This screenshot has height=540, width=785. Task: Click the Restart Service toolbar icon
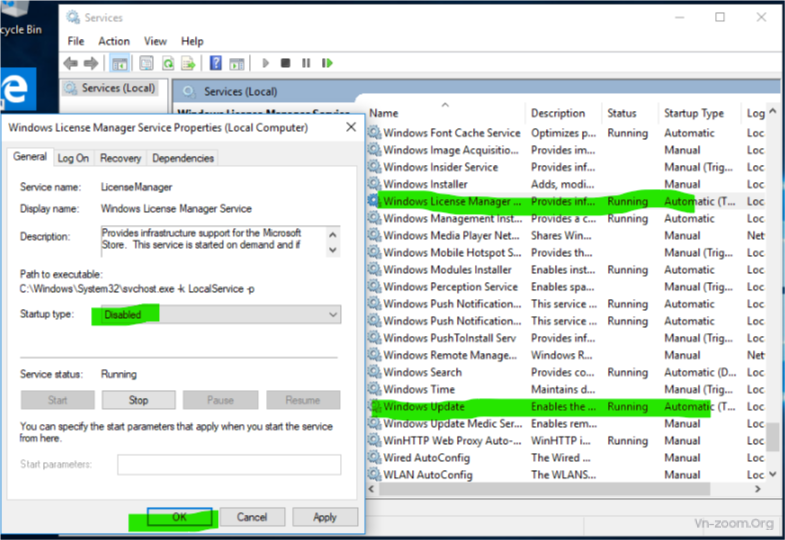click(x=325, y=63)
